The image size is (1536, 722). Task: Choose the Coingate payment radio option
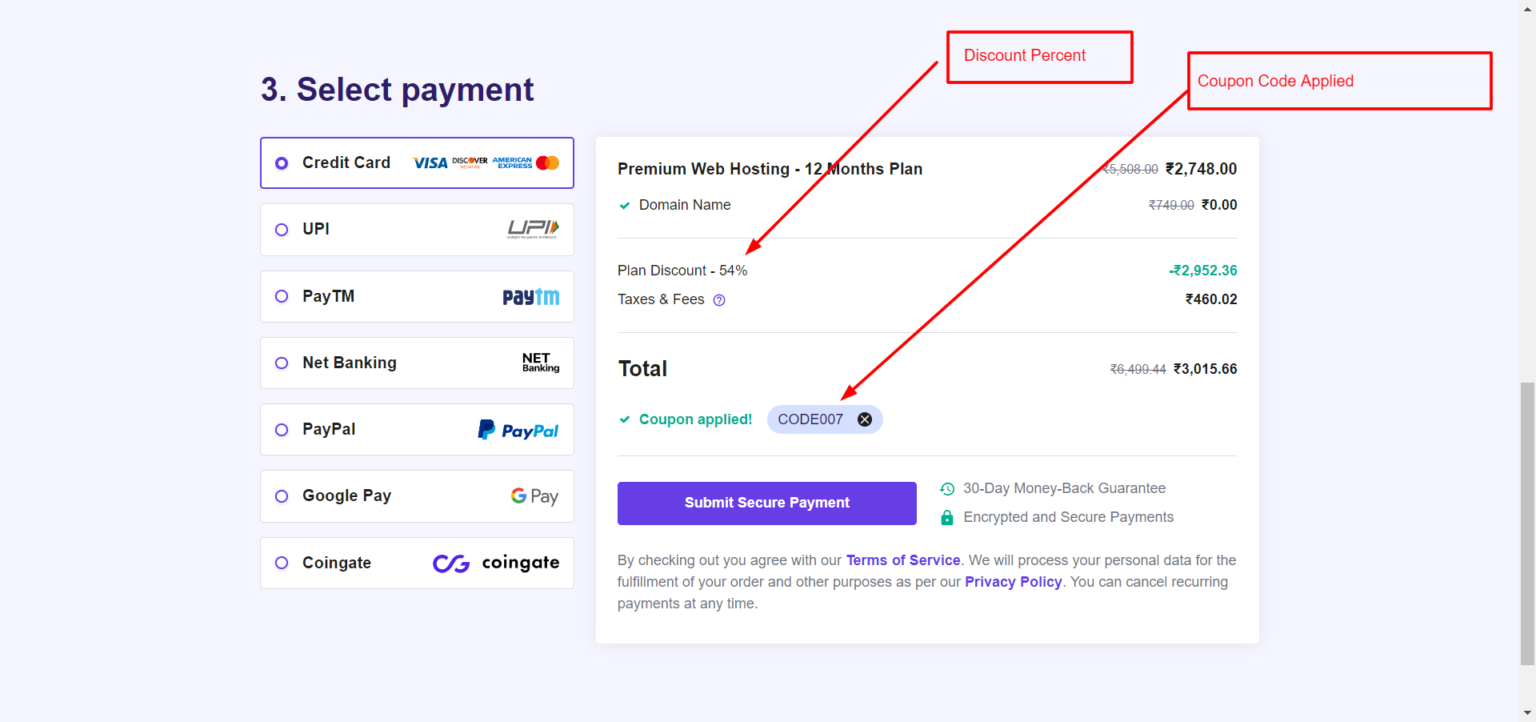[x=281, y=563]
